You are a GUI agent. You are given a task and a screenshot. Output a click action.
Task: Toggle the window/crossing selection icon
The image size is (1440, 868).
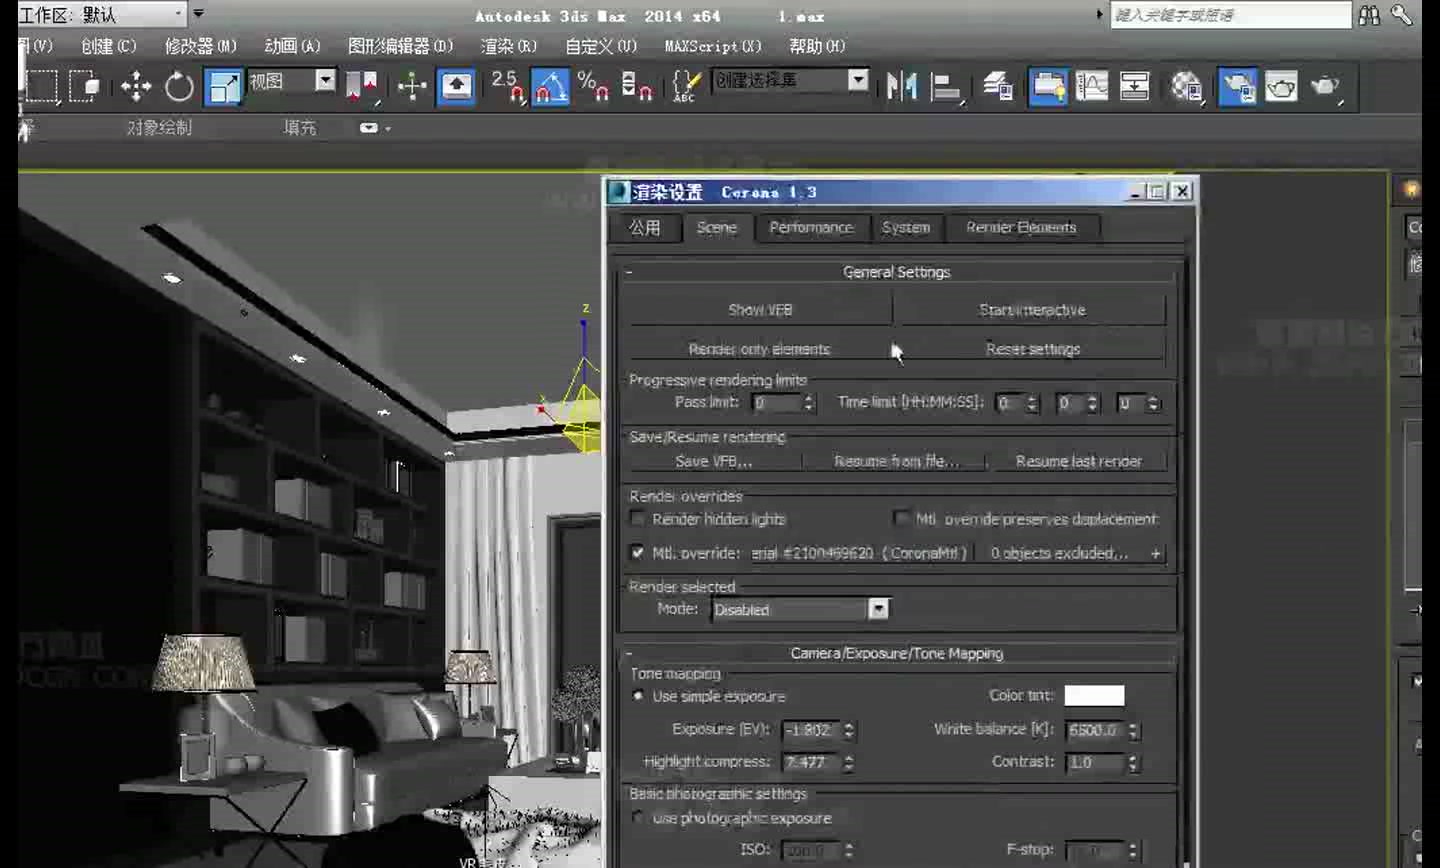coord(86,86)
